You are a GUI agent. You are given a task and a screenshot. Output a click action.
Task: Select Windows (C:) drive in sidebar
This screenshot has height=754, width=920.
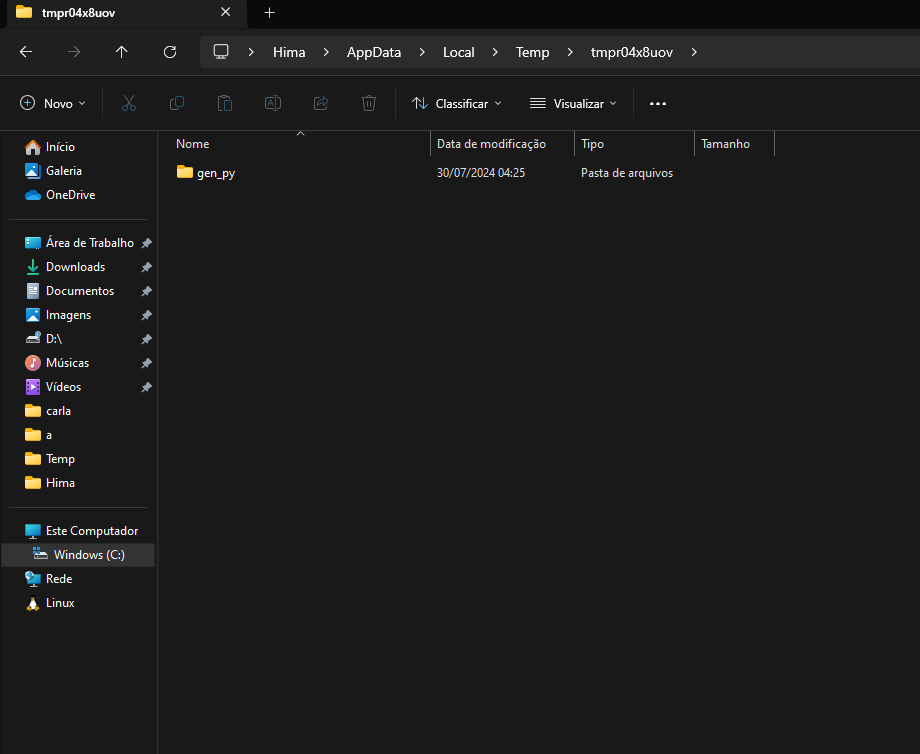pos(78,555)
